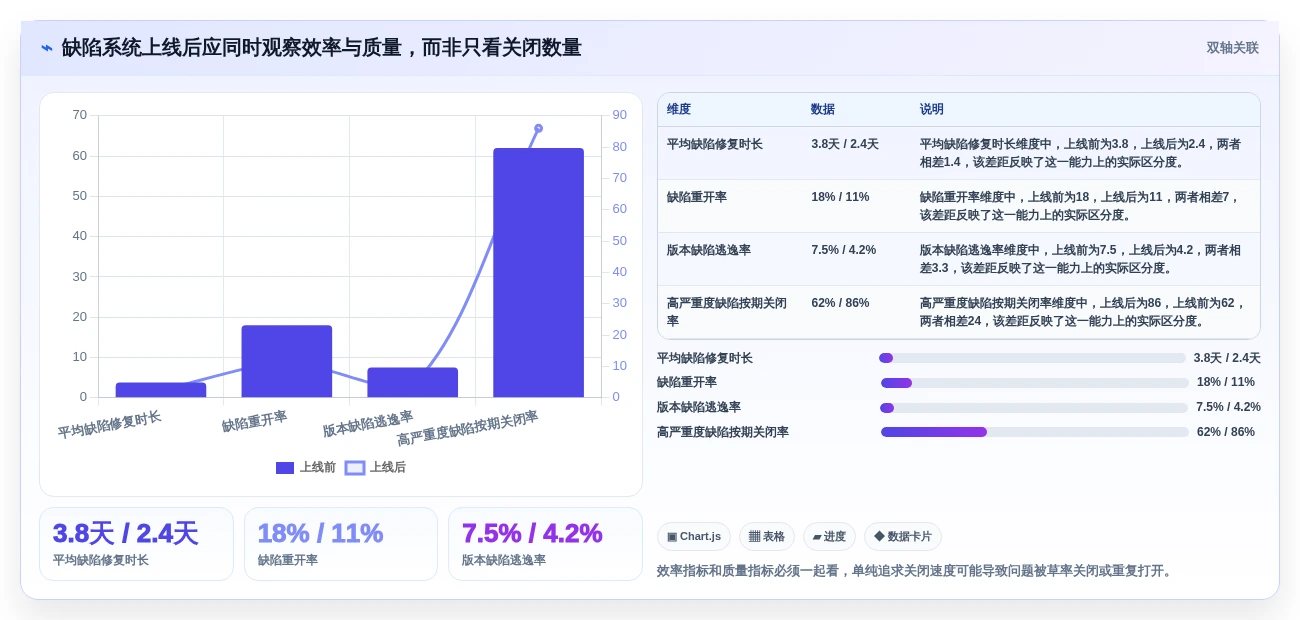This screenshot has height=620, width=1300.
Task: Click the 平均缺陷修复时长 bar in the chart
Action: pyautogui.click(x=161, y=390)
